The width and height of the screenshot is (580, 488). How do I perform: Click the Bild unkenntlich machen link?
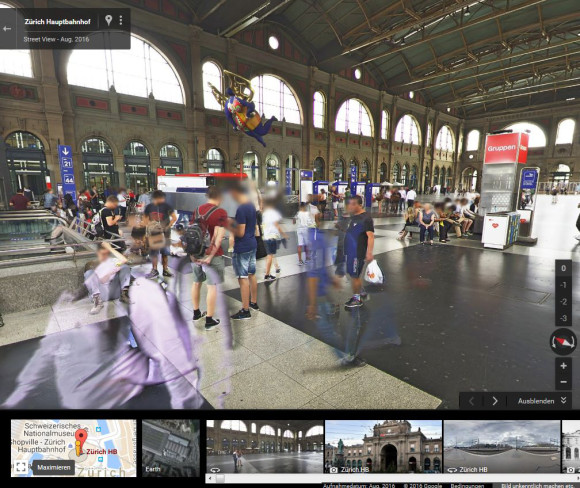[x=537, y=485]
